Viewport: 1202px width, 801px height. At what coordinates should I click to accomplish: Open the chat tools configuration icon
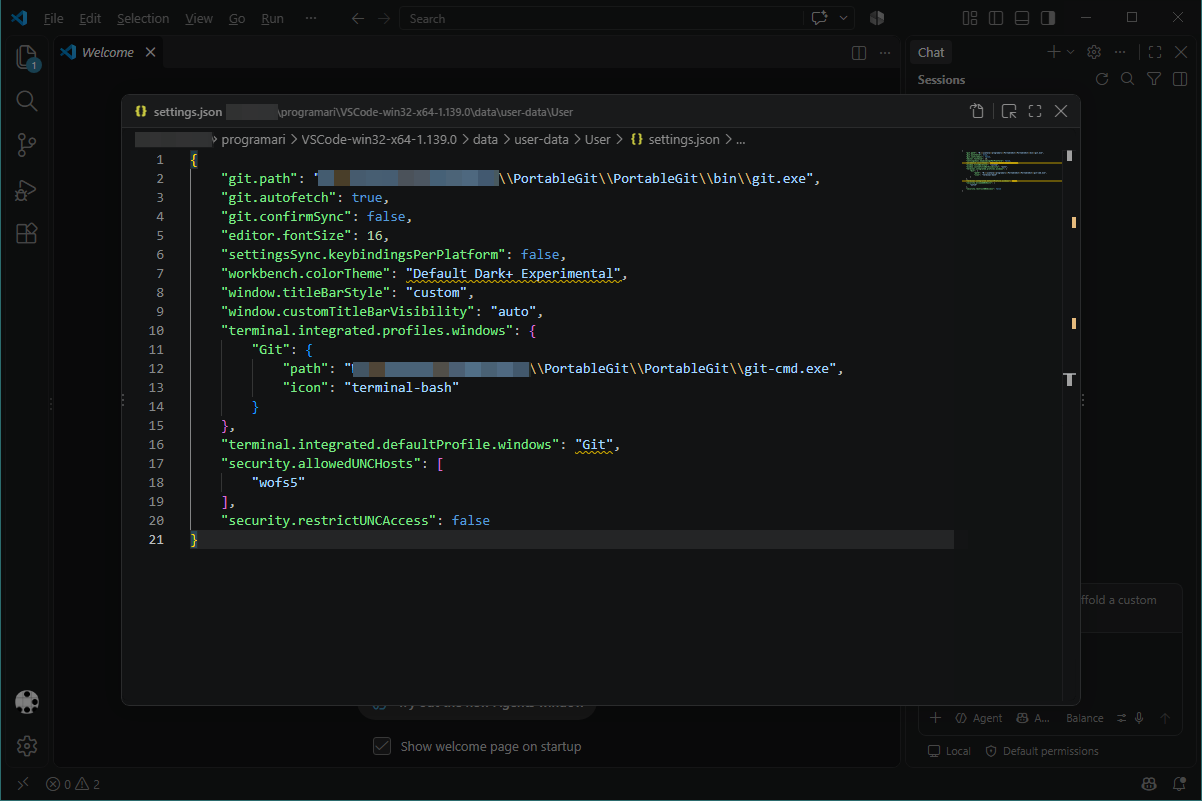[x=1122, y=718]
